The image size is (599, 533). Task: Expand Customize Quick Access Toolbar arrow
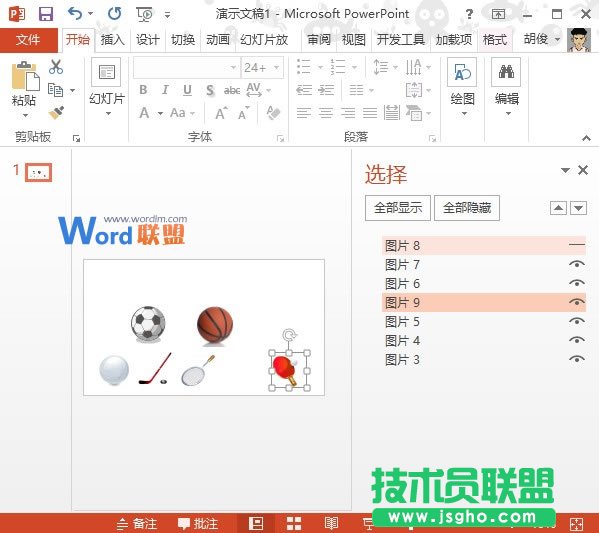coord(167,15)
